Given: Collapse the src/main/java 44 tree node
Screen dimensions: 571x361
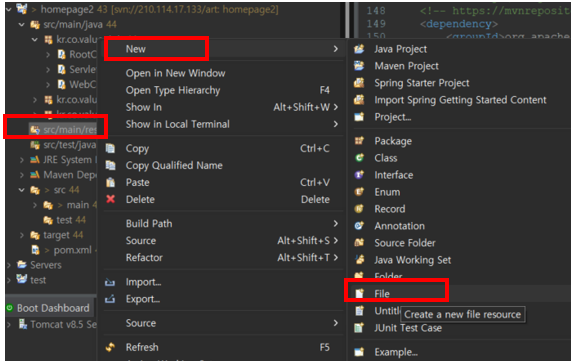Looking at the screenshot, I should (x=21, y=24).
